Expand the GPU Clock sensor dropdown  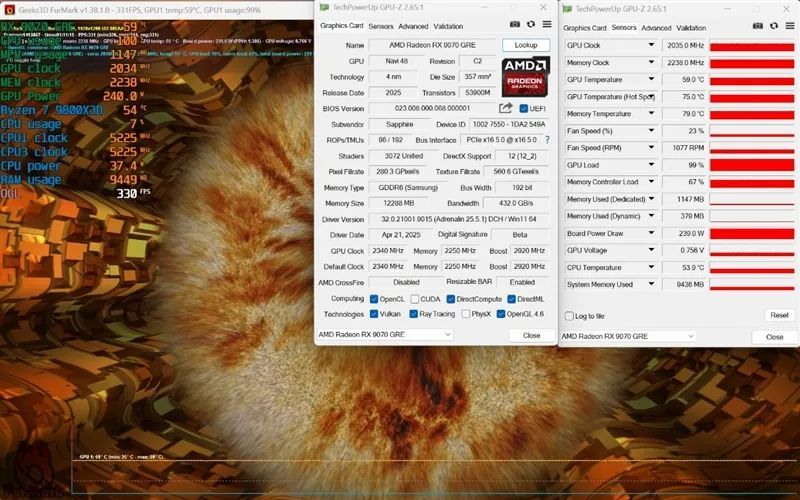coord(651,45)
